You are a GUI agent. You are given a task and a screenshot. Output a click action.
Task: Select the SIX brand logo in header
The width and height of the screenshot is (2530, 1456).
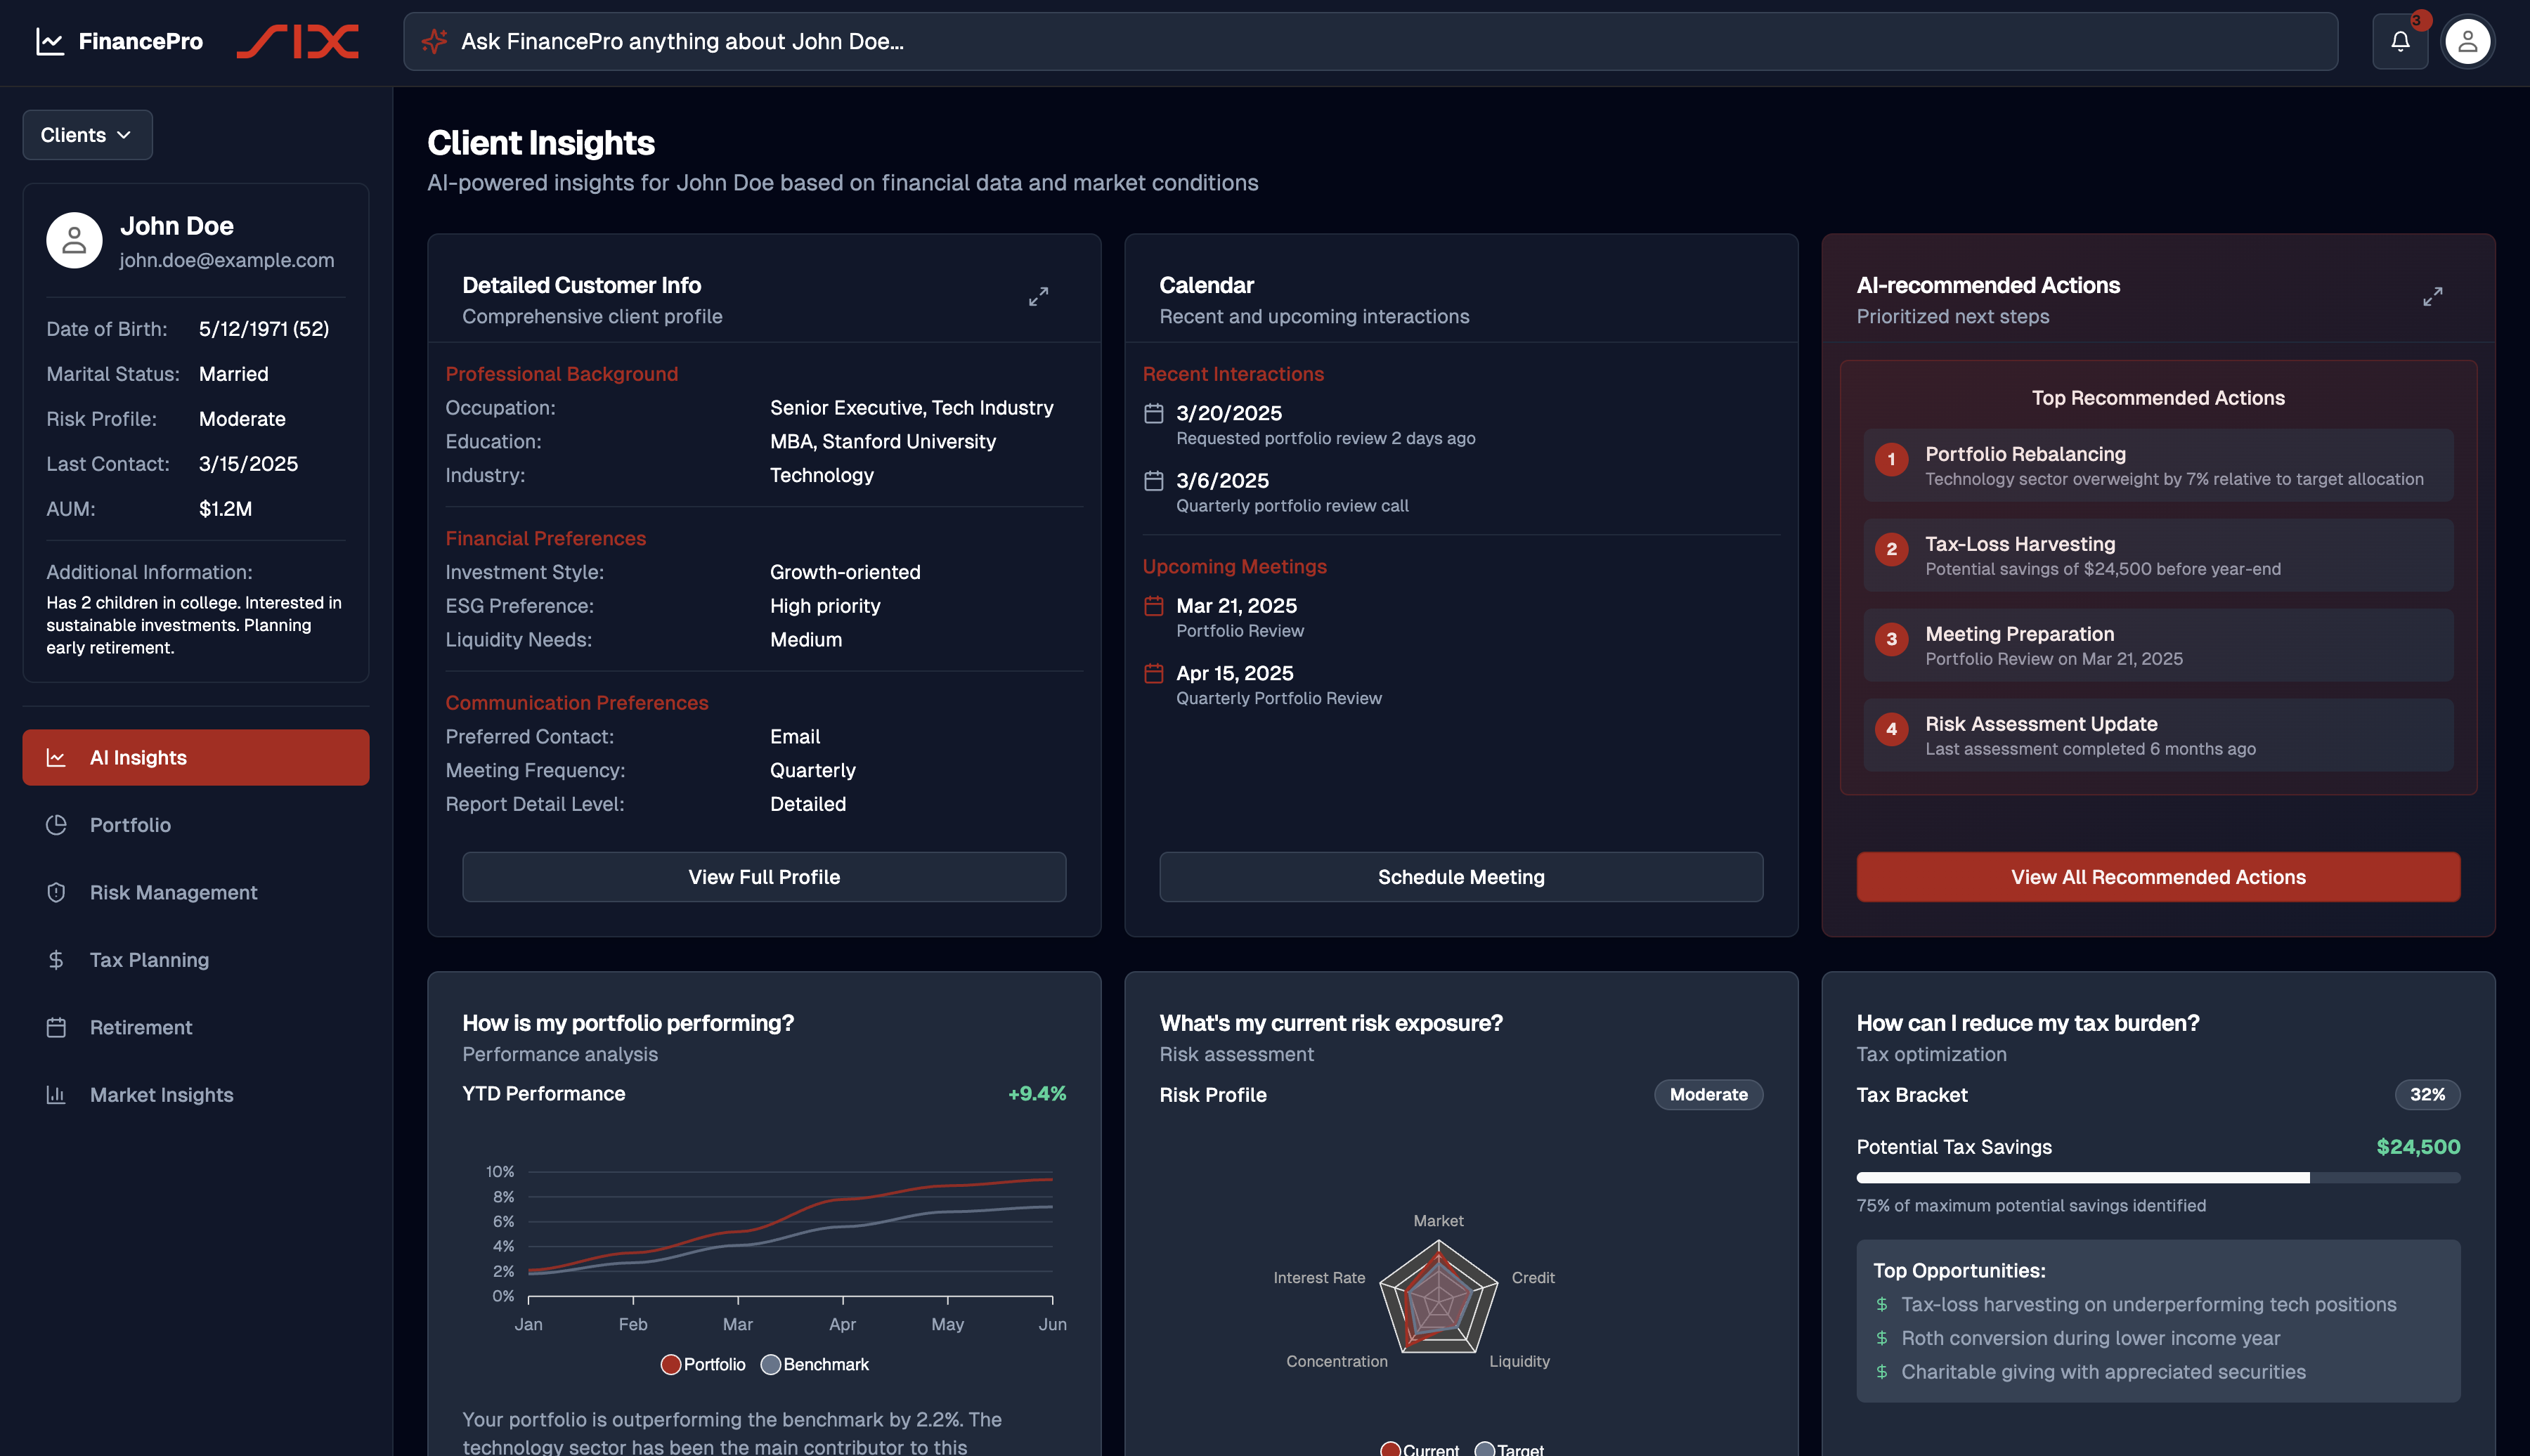pyautogui.click(x=297, y=41)
